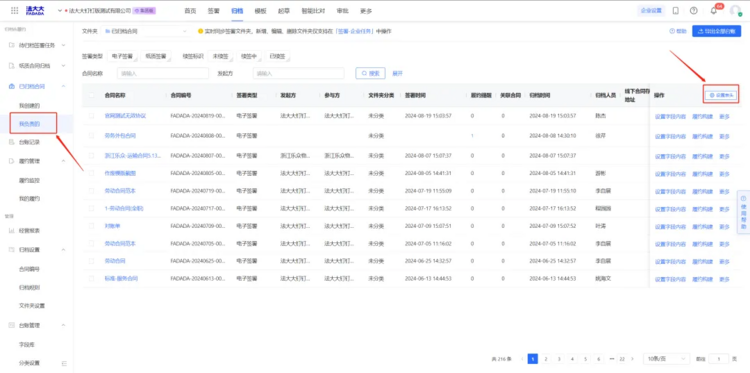Viewport: 750px width, 373px height.
Task: Click the notification bell icon
Action: (x=713, y=11)
